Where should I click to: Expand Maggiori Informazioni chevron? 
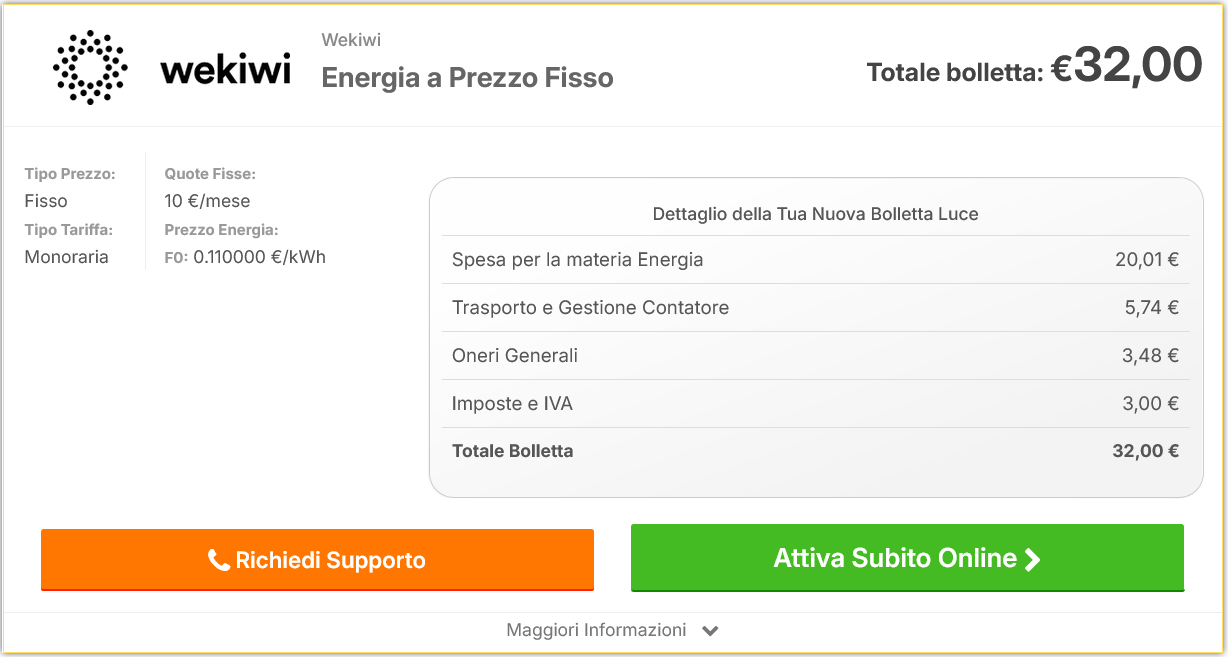click(710, 631)
